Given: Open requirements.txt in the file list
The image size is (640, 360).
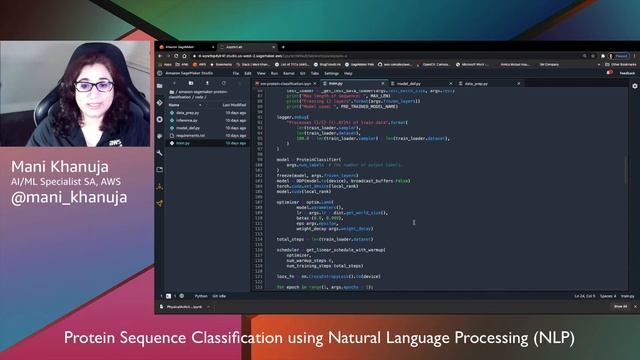Looking at the screenshot, I should 208,136.
